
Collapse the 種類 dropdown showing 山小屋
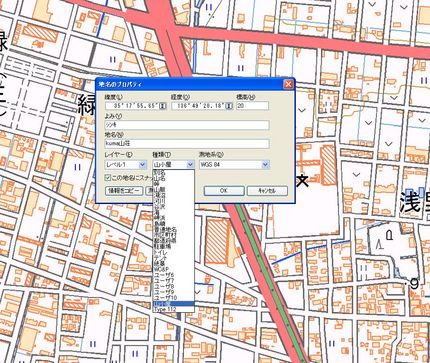[190, 165]
